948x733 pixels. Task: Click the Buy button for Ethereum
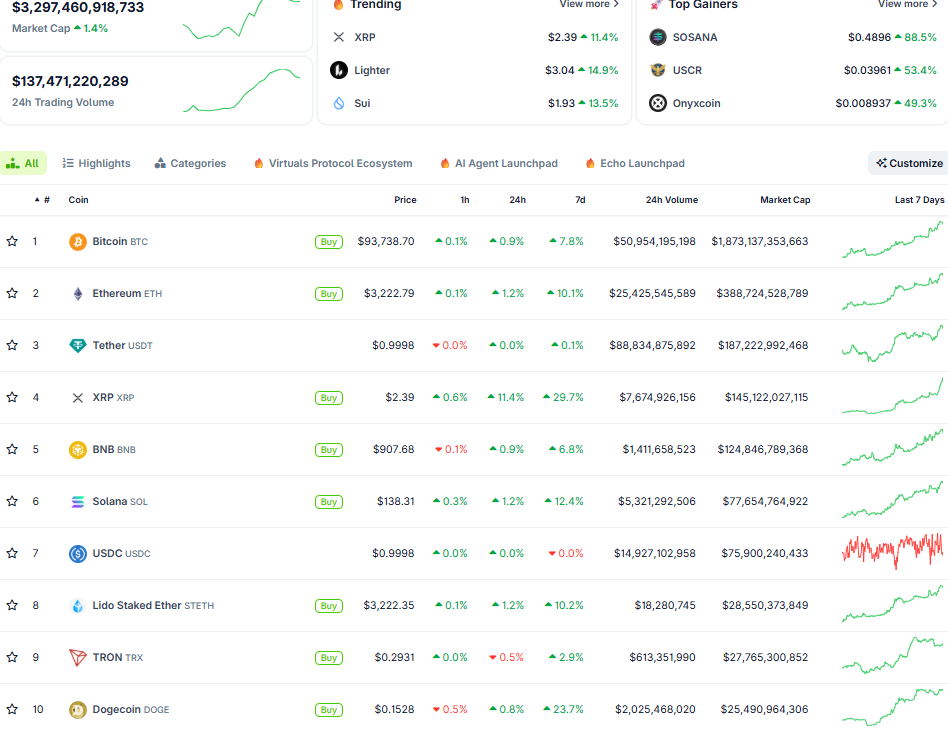point(328,294)
